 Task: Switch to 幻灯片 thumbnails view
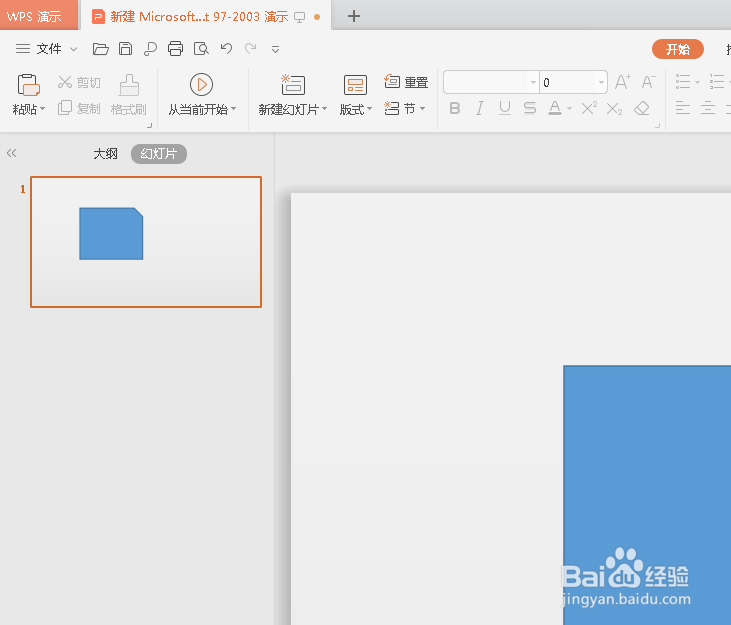pyautogui.click(x=159, y=154)
